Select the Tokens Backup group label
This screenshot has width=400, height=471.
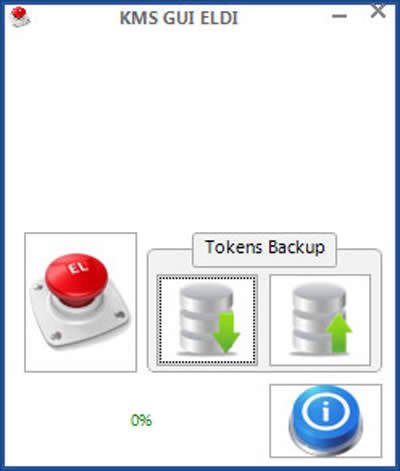[x=265, y=247]
